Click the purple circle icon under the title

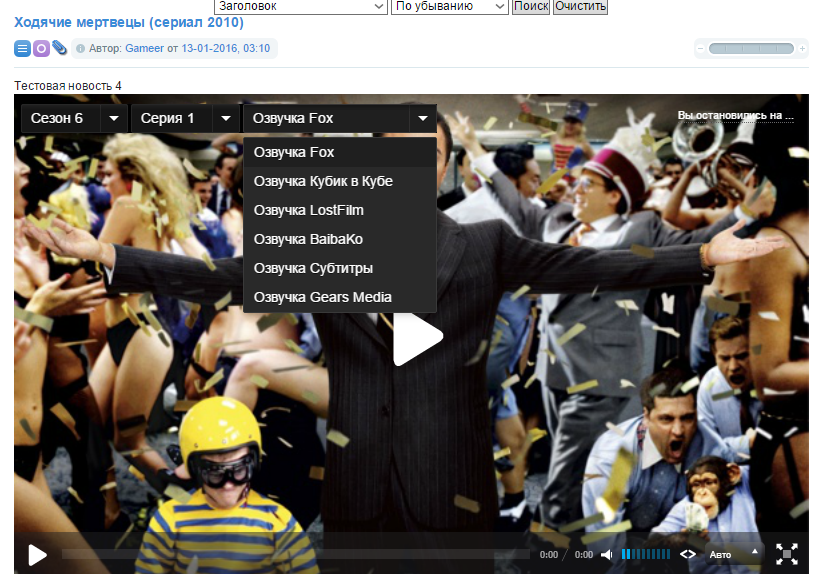click(41, 49)
